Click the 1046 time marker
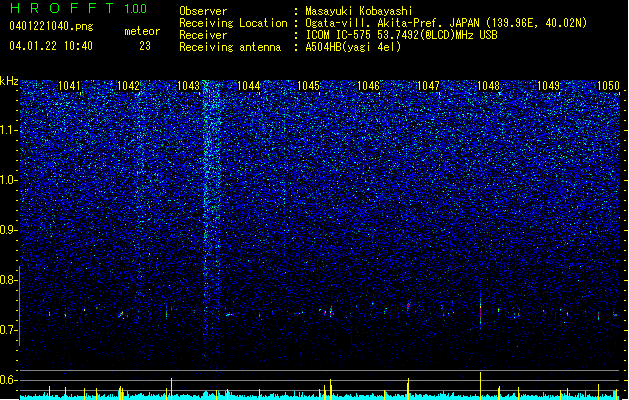The height and width of the screenshot is (400, 629). (368, 86)
